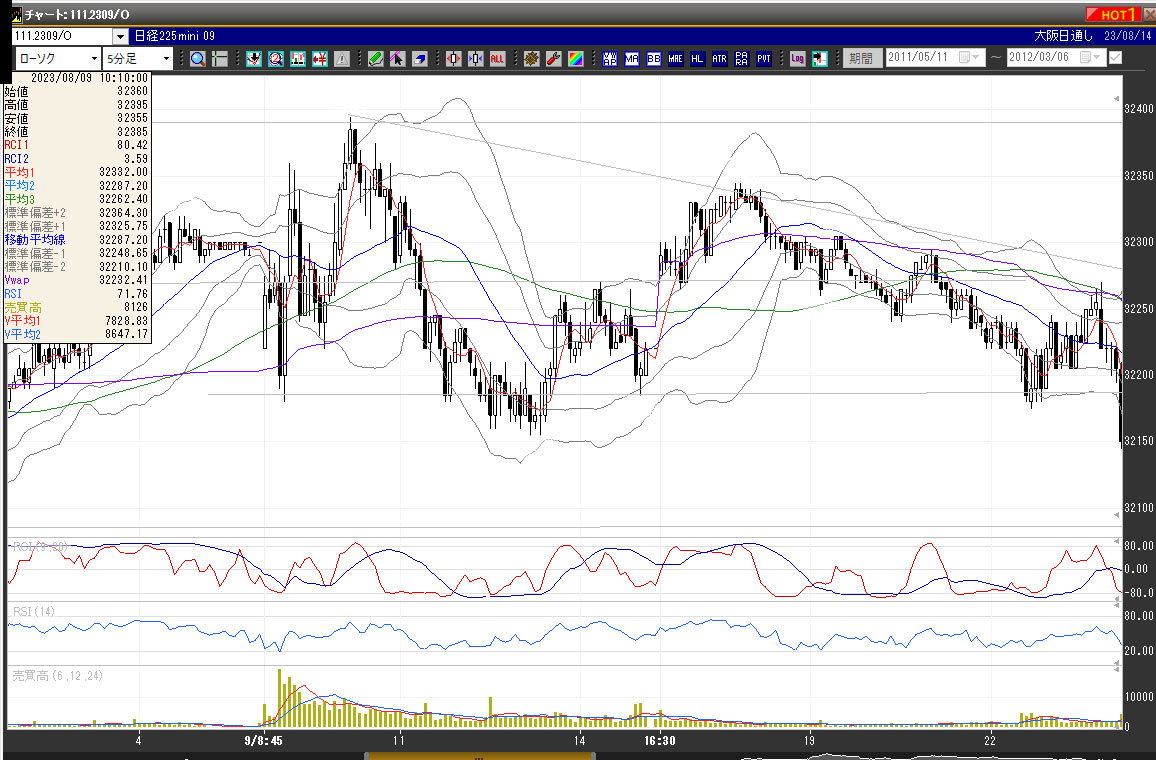
Task: Click the 32100 price axis label
Action: (x=1138, y=508)
